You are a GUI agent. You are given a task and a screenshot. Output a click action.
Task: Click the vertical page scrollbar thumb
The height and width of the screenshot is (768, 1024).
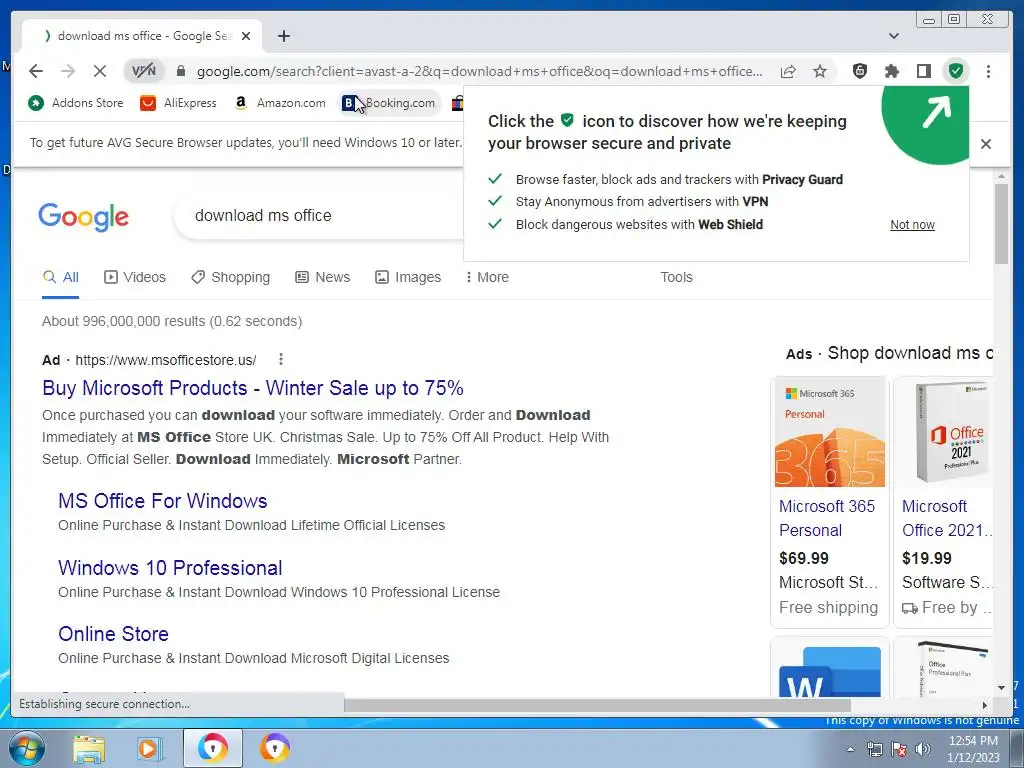pyautogui.click(x=1001, y=223)
